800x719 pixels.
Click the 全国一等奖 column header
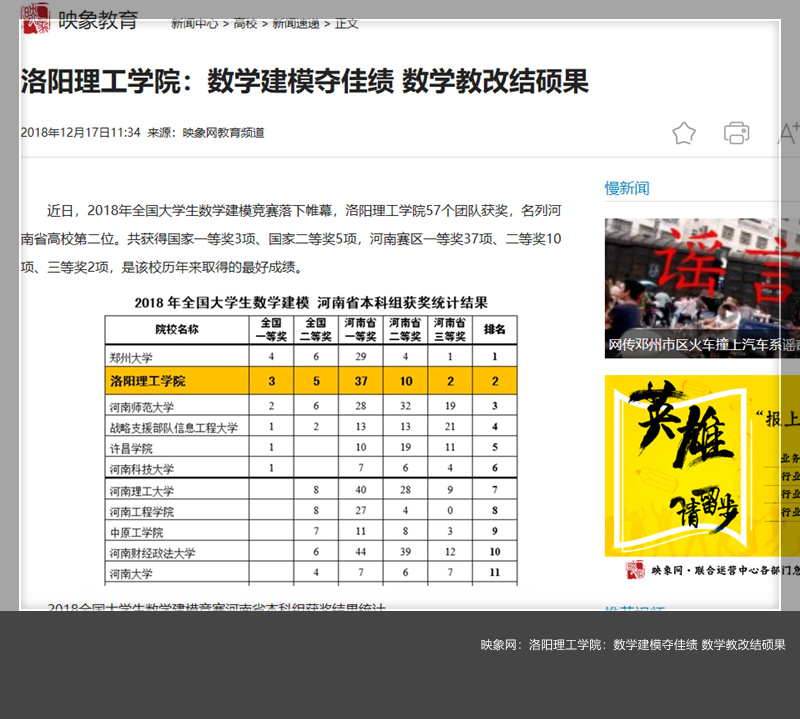click(x=271, y=330)
